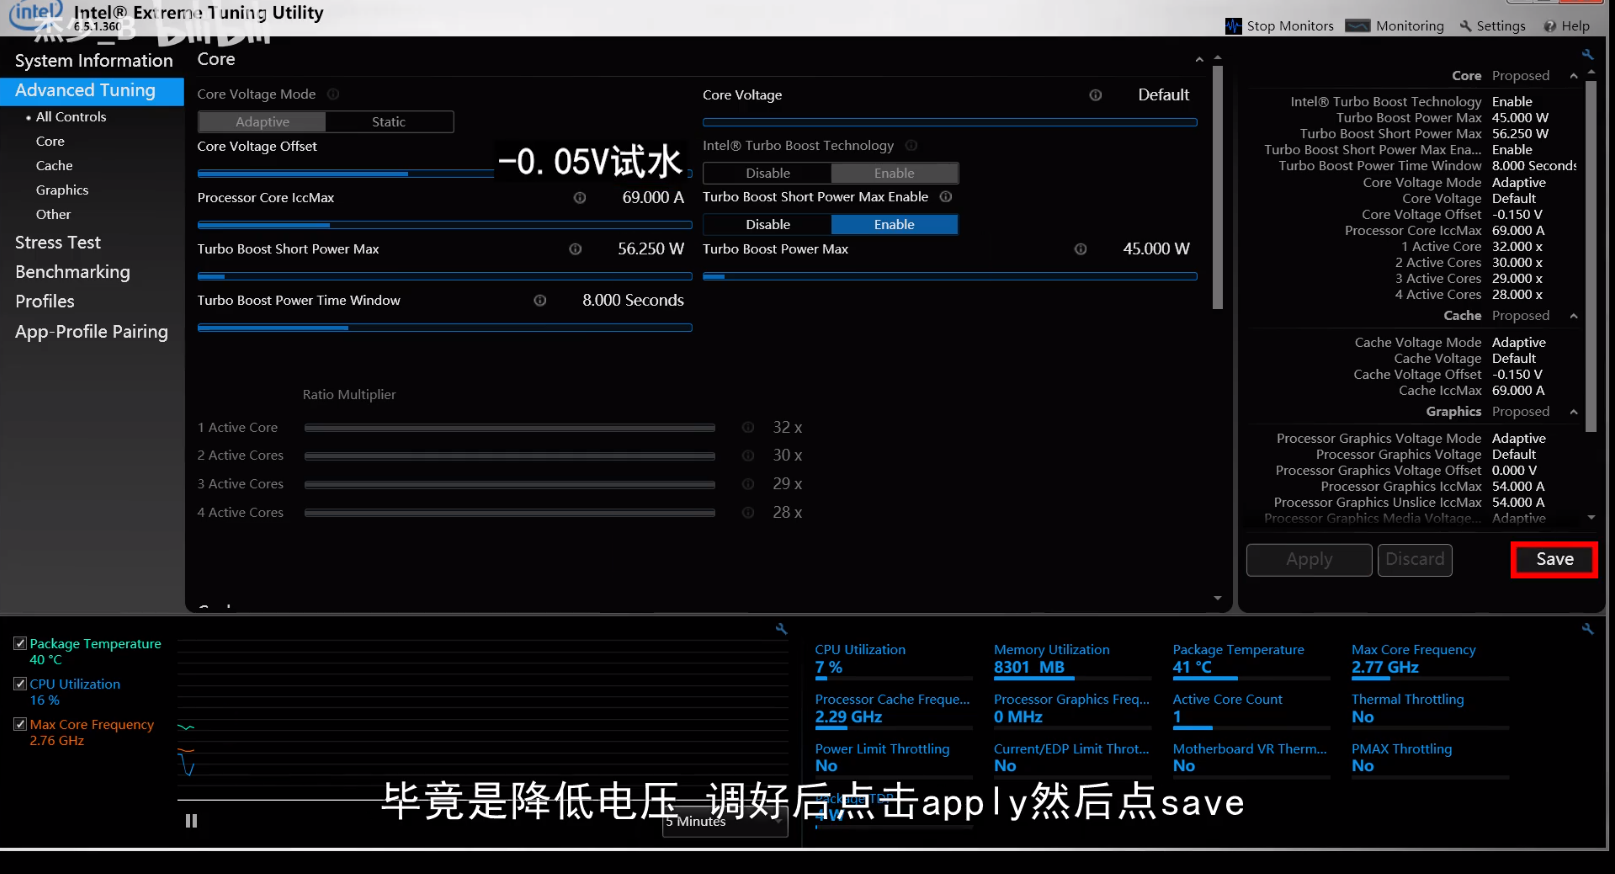Select Static core voltage mode
Screen dimensions: 1615x874
(389, 122)
